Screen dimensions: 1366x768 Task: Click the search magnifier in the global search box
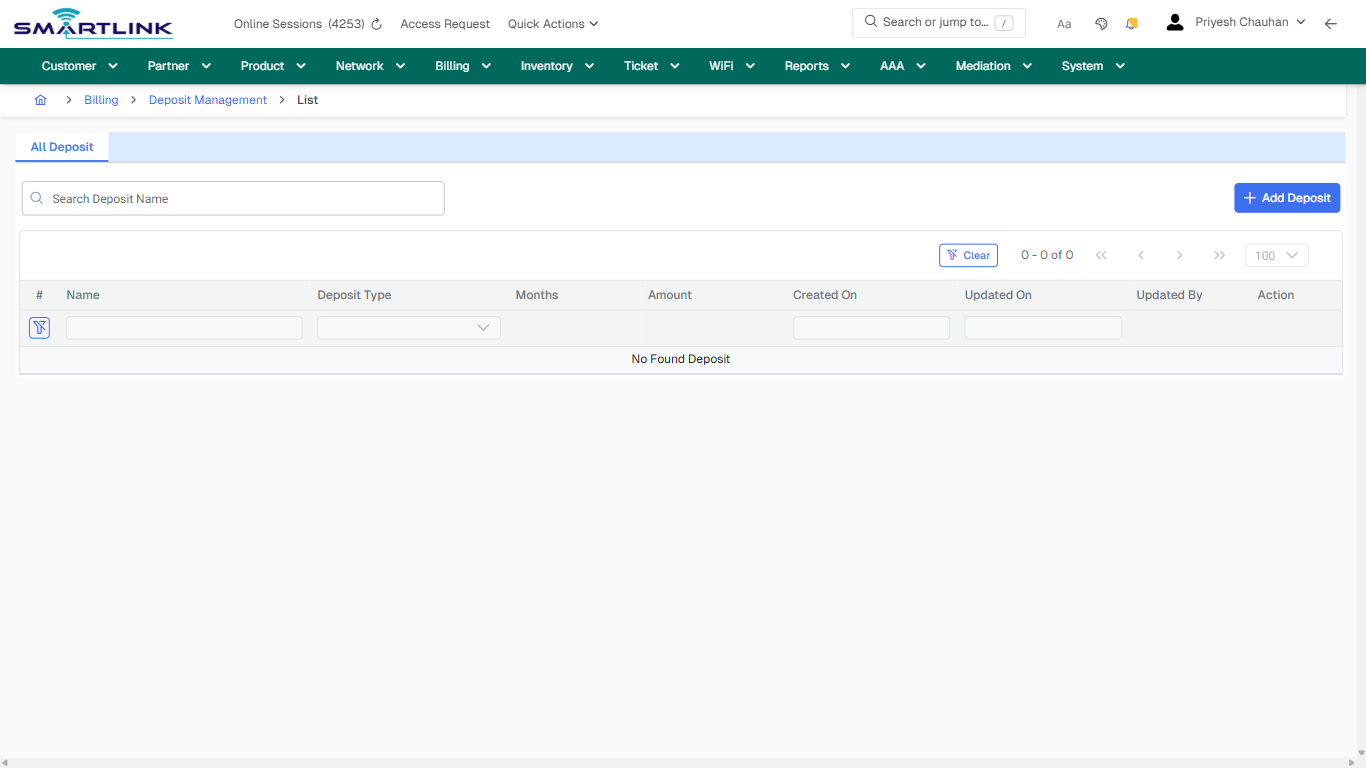pos(869,21)
